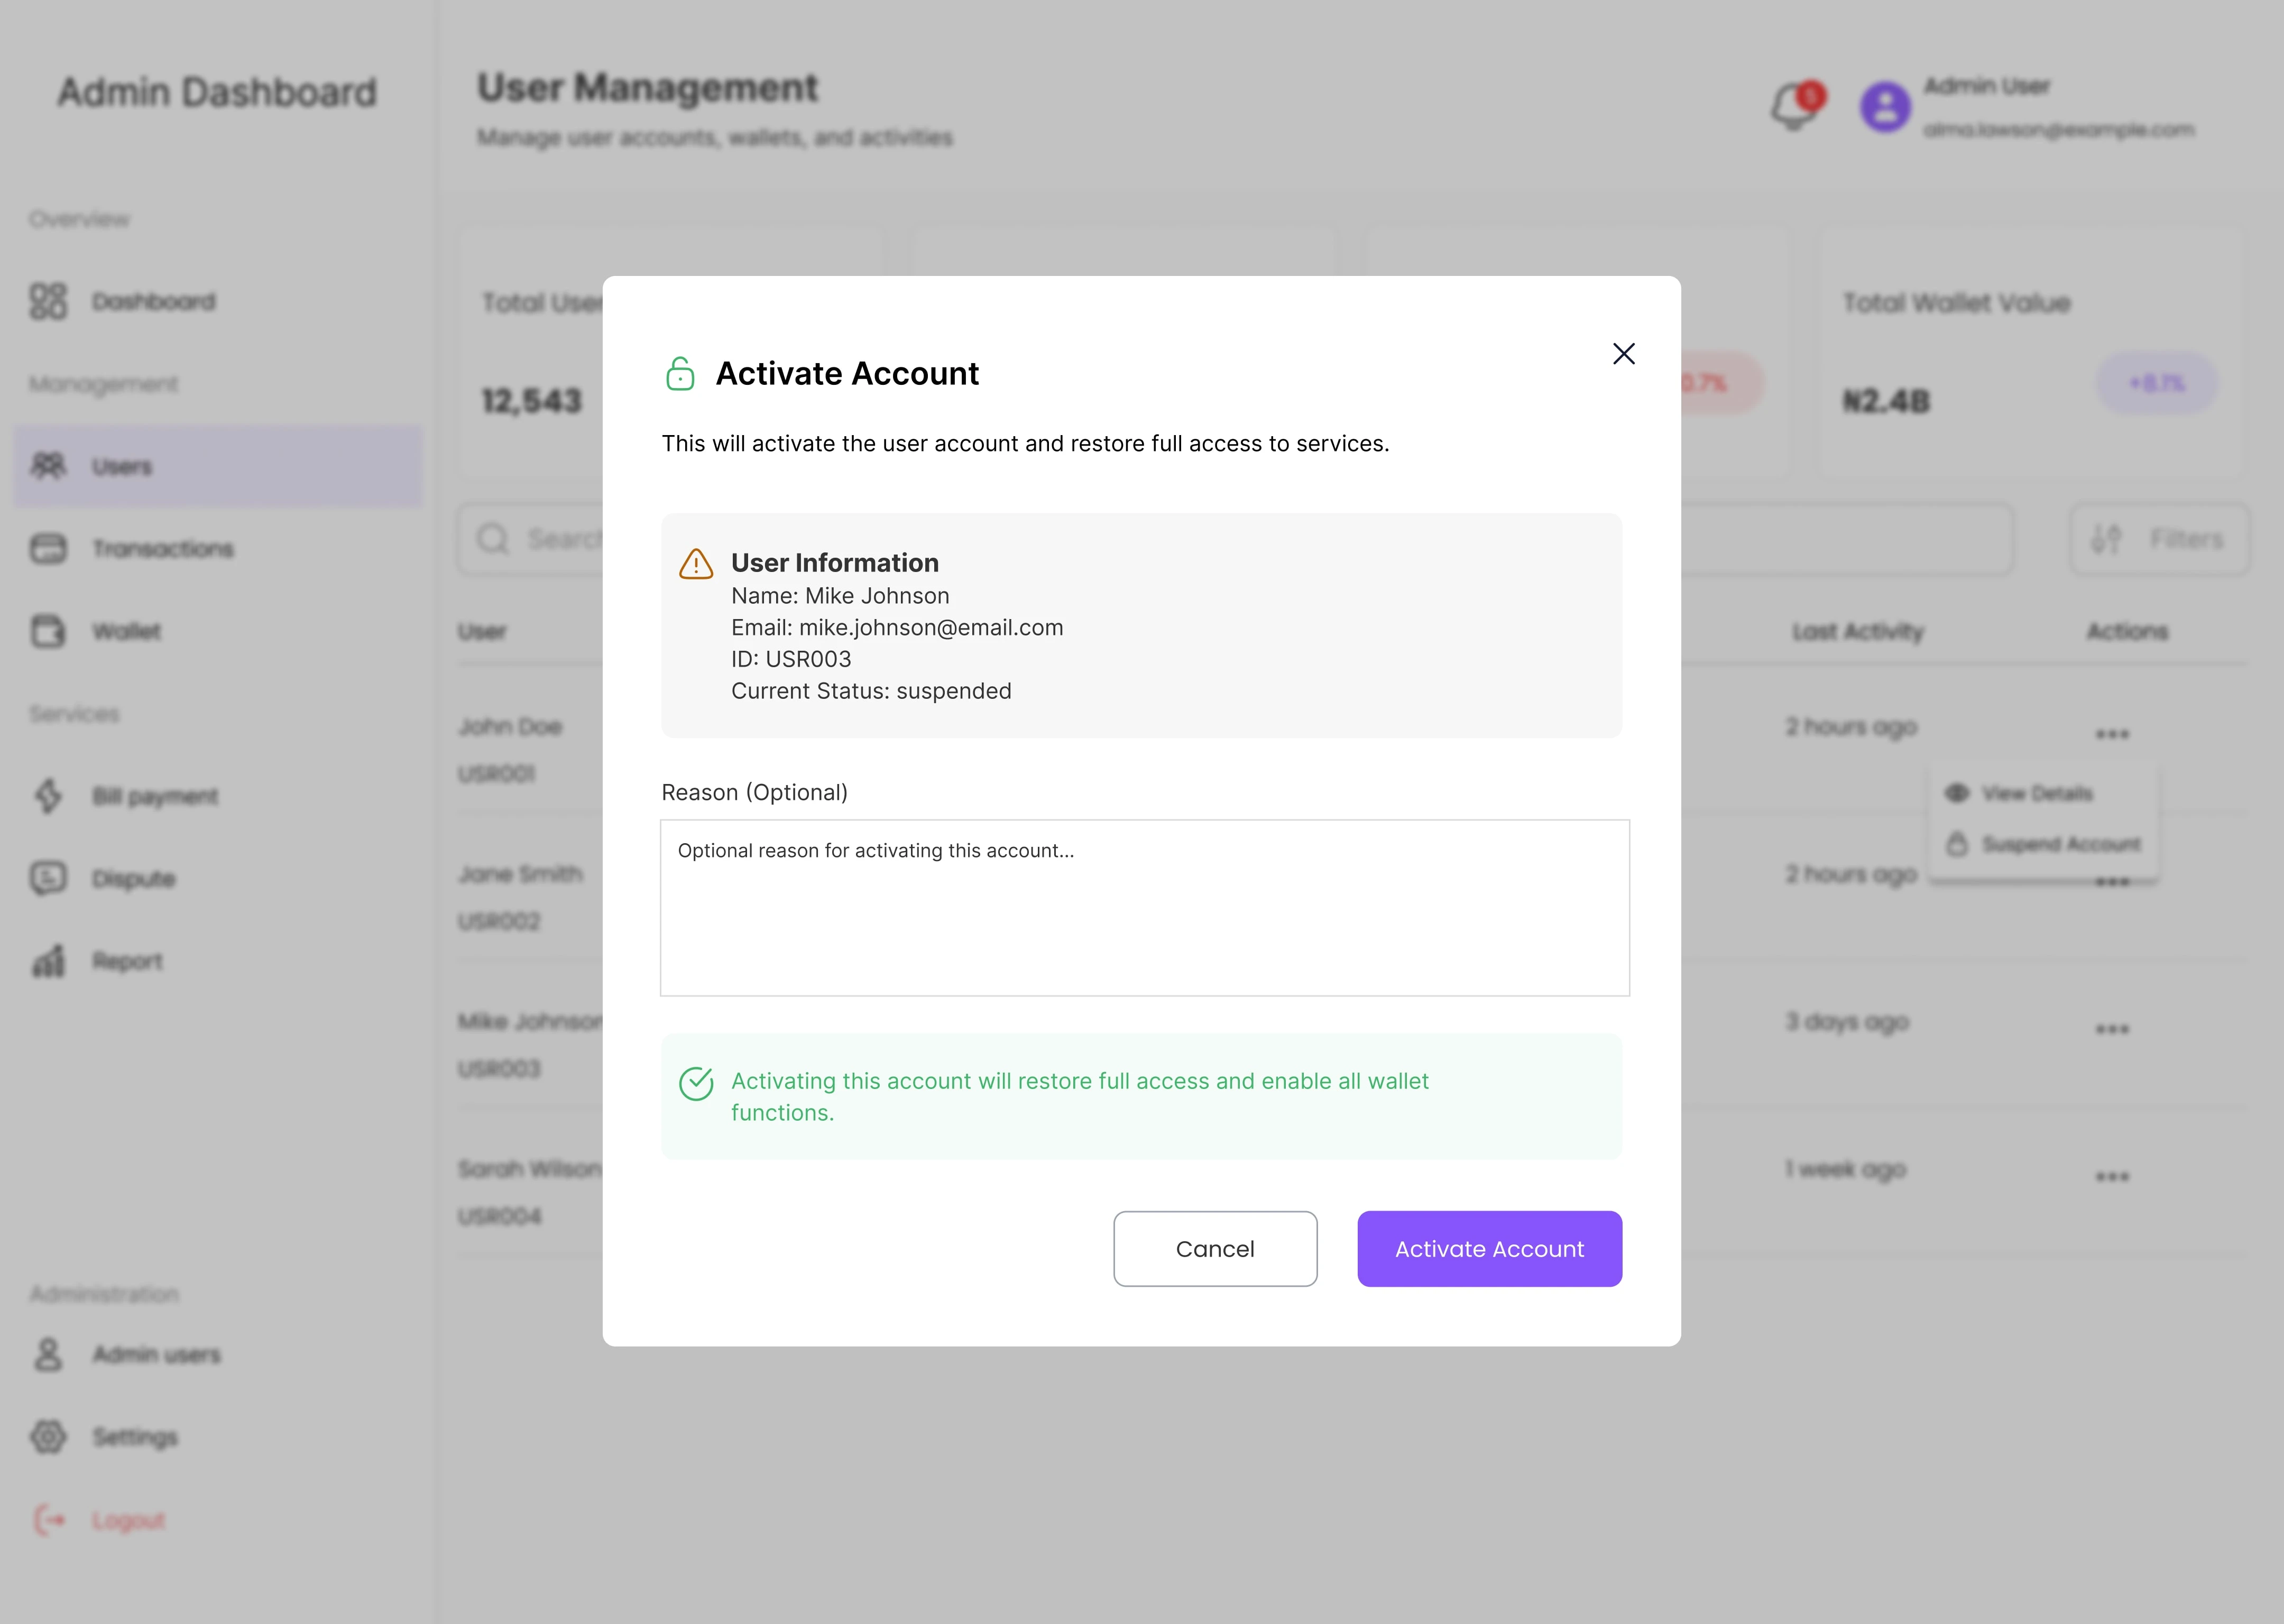2284x1624 pixels.
Task: Click the Wallet sidebar icon
Action: (x=48, y=631)
